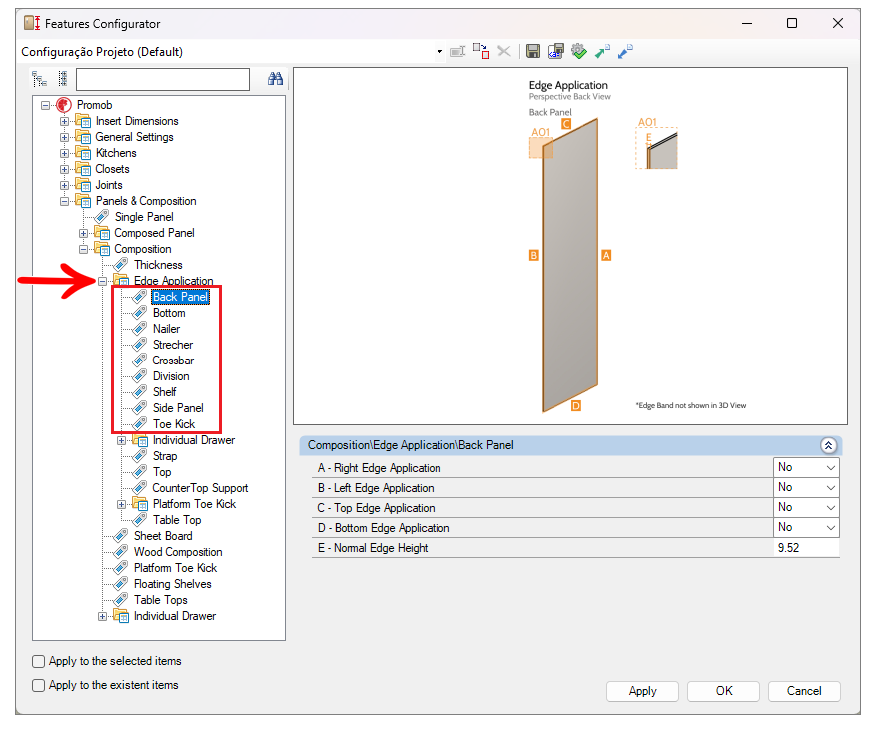Click the rename configuration icon
The width and height of the screenshot is (875, 730).
click(x=458, y=52)
